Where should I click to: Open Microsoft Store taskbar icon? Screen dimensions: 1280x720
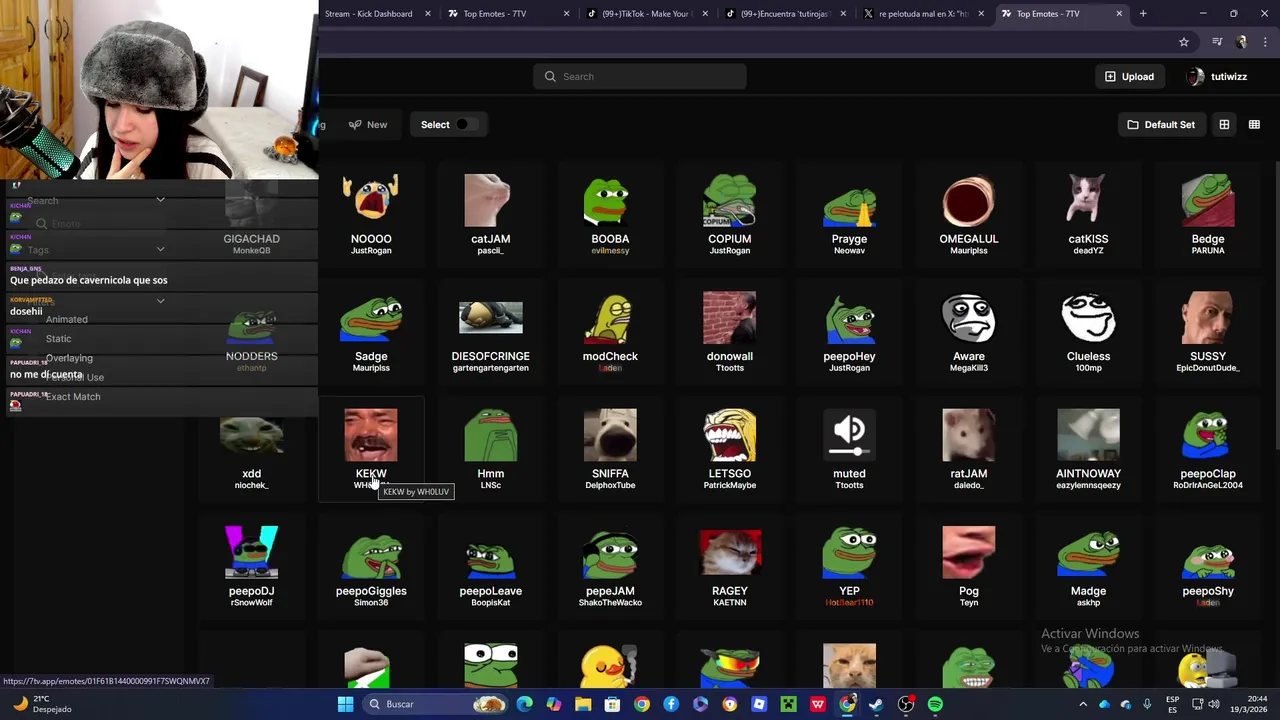(x=613, y=704)
